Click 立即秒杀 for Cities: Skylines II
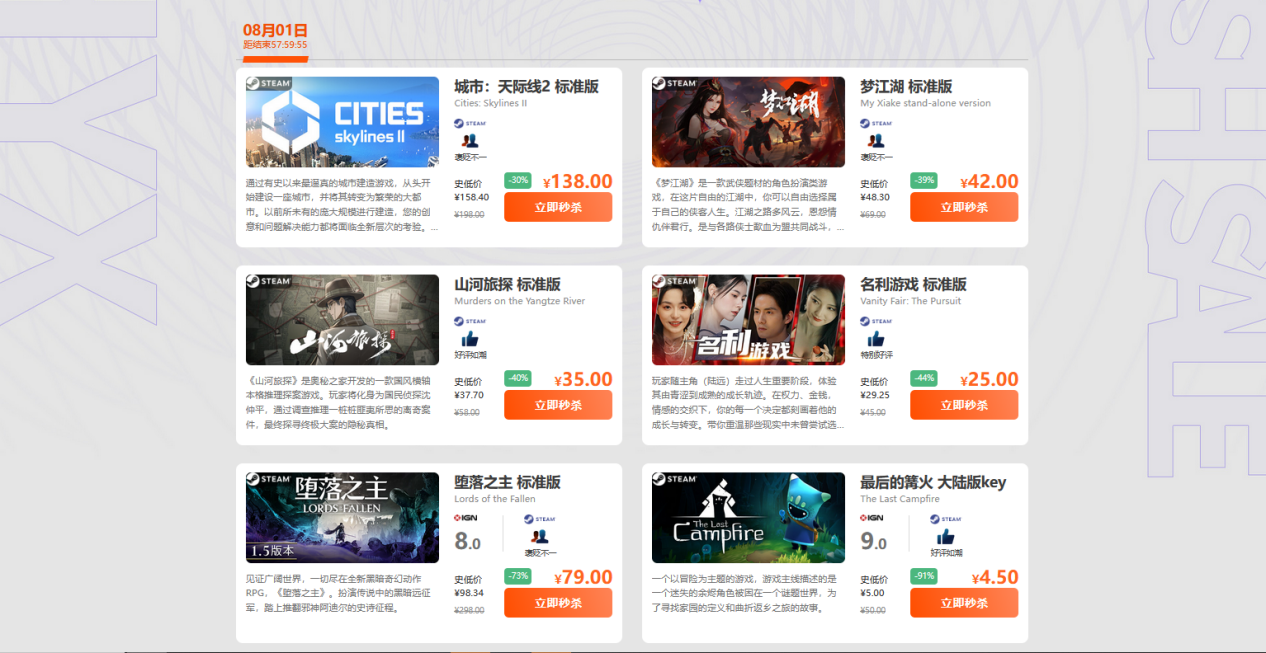 [x=558, y=207]
